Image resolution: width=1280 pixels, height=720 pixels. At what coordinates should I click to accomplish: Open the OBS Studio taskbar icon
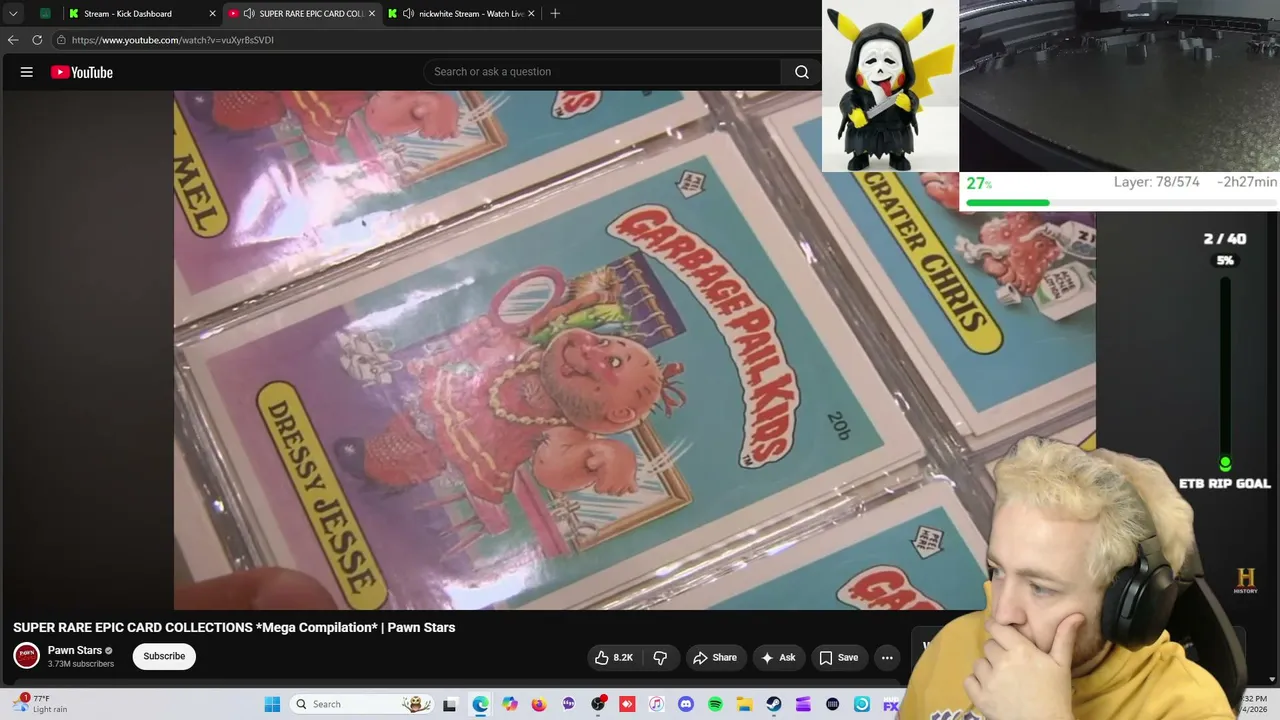(x=598, y=704)
